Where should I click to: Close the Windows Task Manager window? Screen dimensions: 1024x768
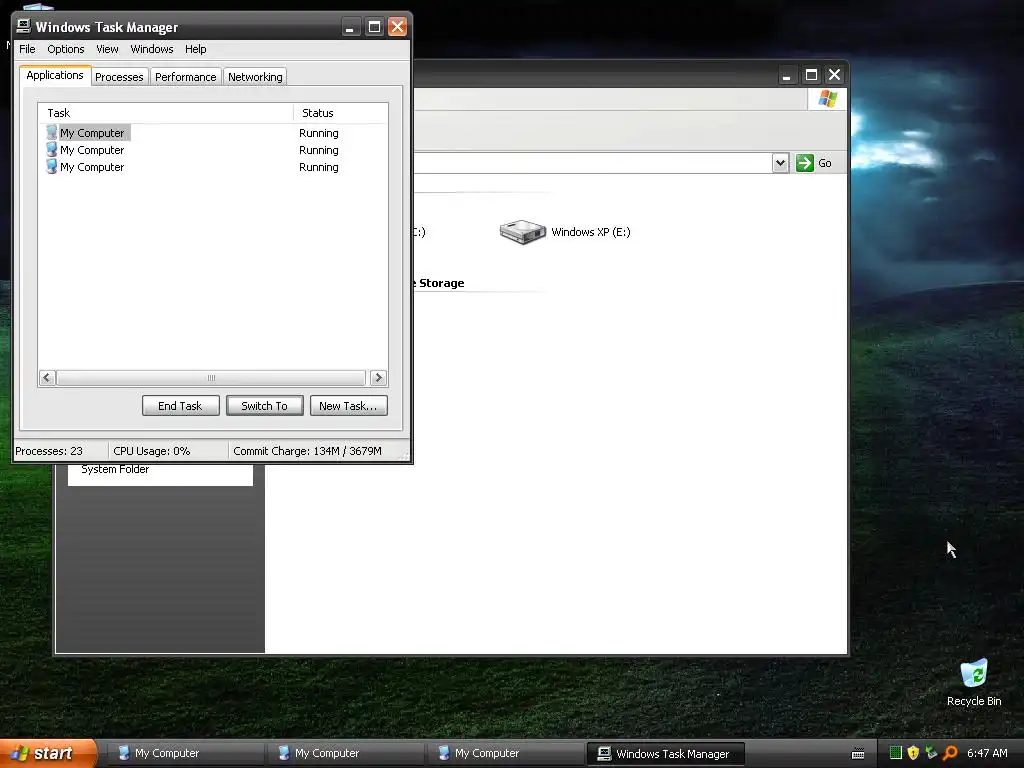tap(397, 27)
